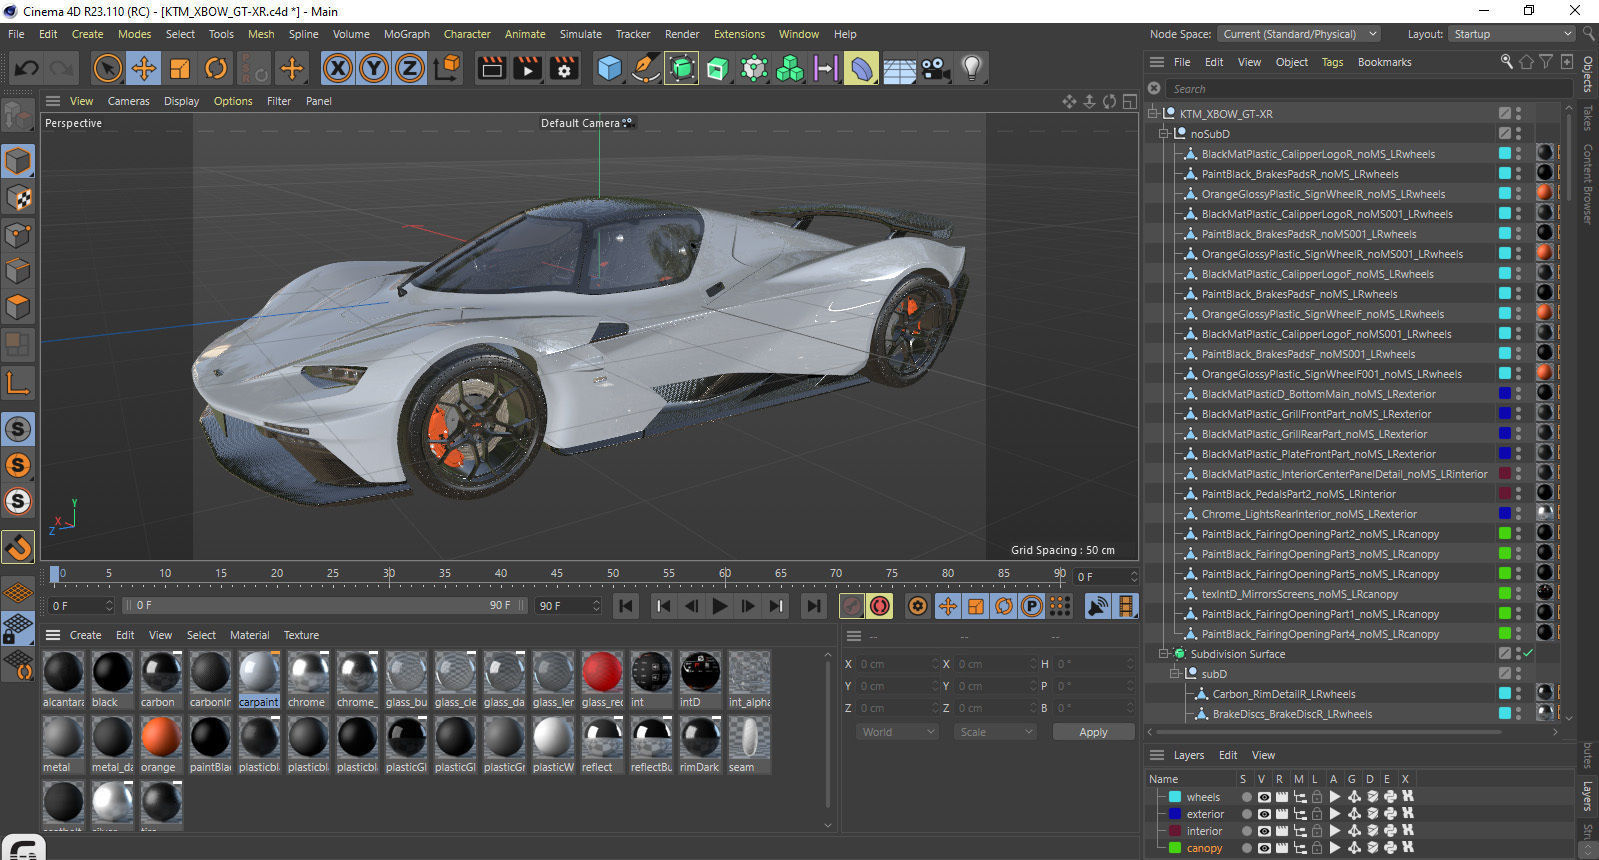Click timeline frame 45 marker
1599x860 pixels.
click(x=556, y=573)
